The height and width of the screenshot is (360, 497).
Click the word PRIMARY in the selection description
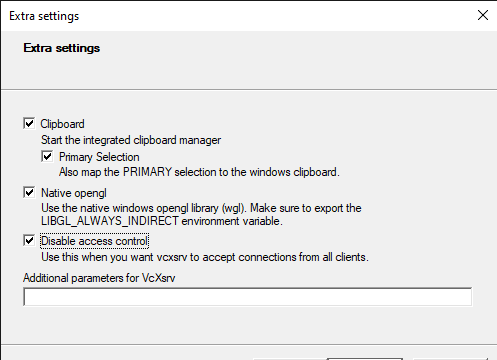(x=147, y=172)
